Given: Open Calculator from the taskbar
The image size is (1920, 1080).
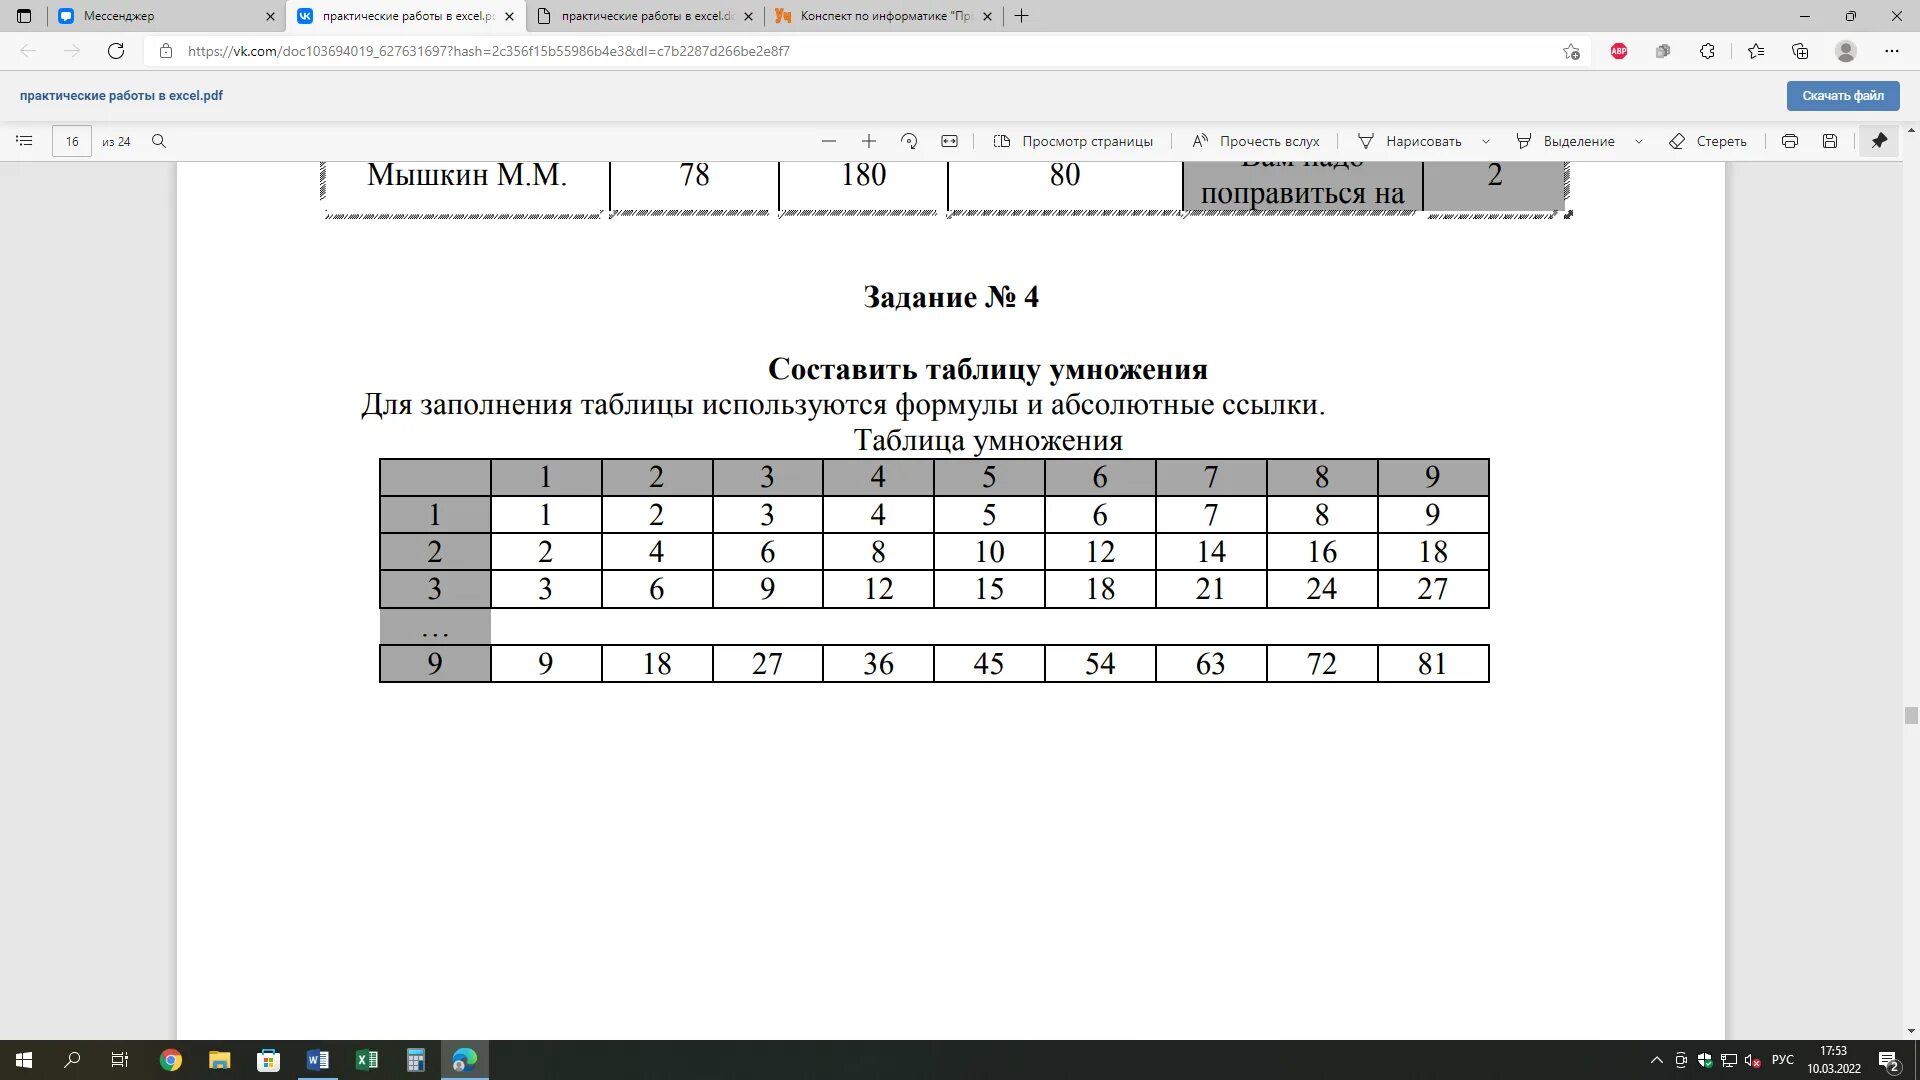Looking at the screenshot, I should tap(416, 1060).
